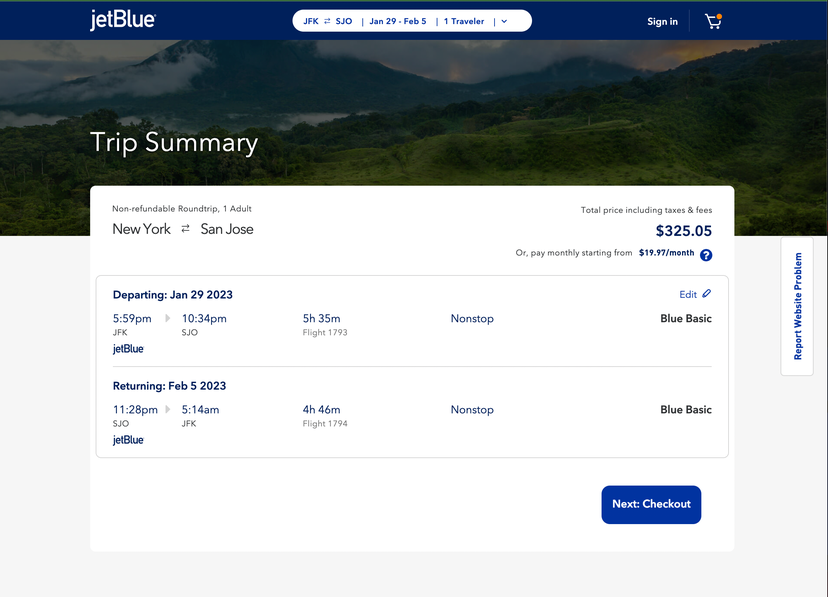
Task: Open the shopping cart
Action: click(x=713, y=21)
